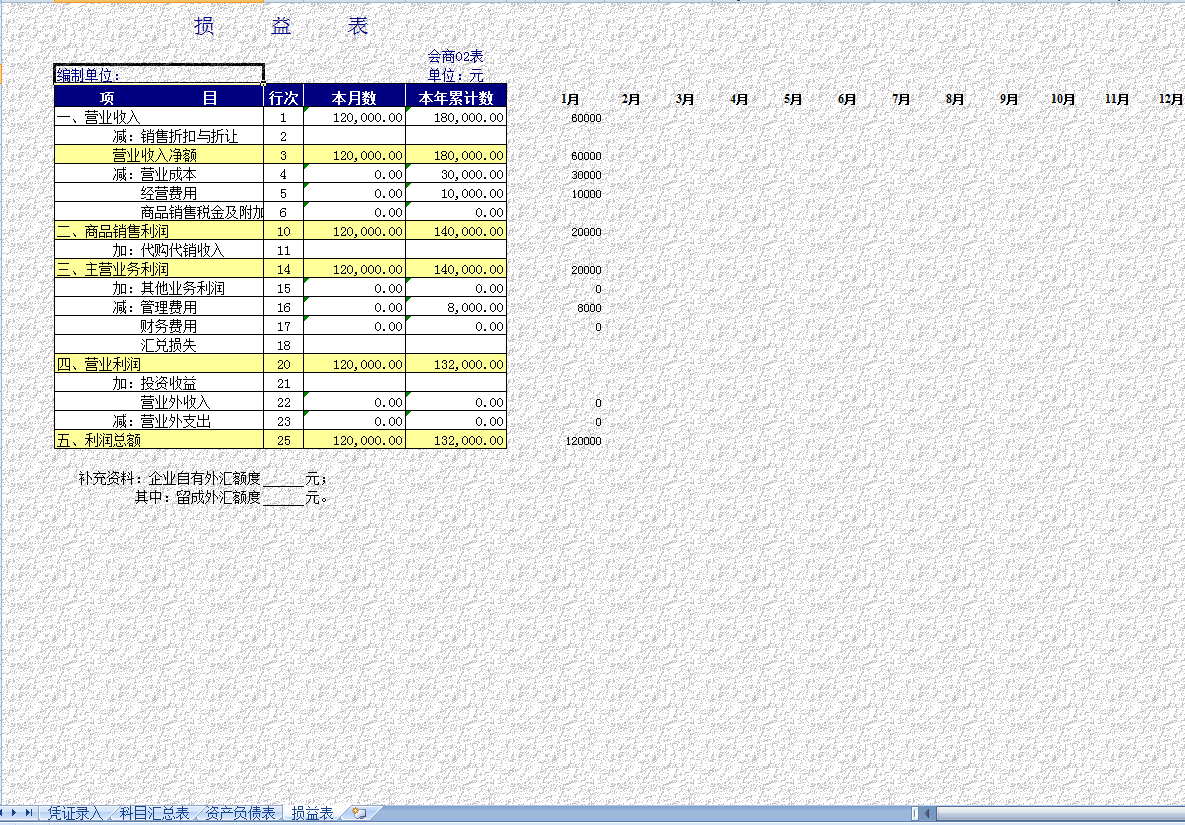The width and height of the screenshot is (1185, 825).
Task: Select the 本月数 column header
Action: (x=354, y=97)
